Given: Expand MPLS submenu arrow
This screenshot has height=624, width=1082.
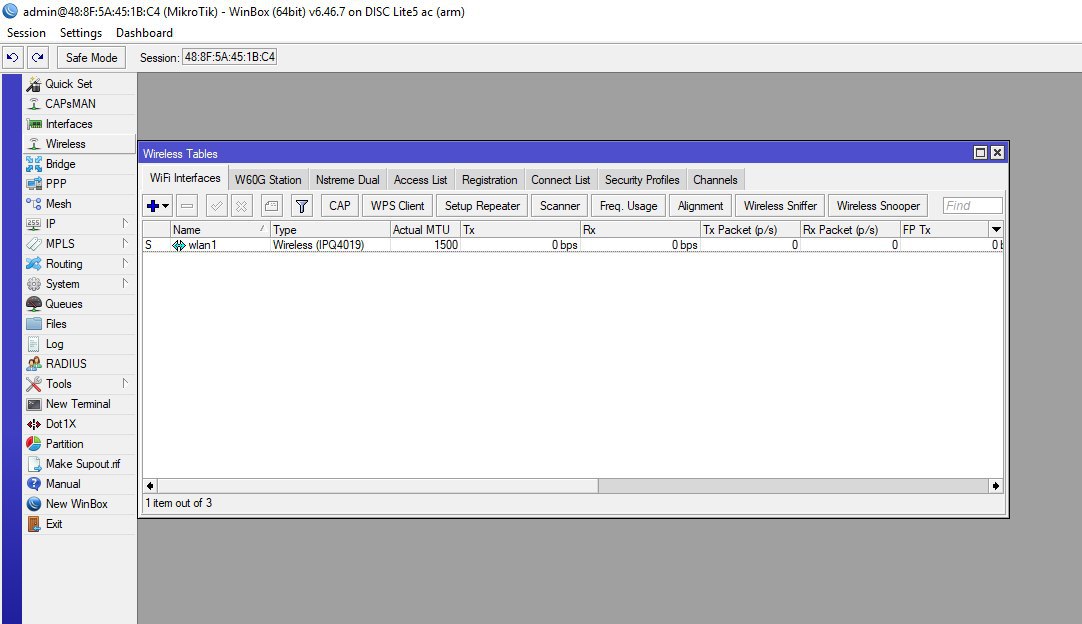Looking at the screenshot, I should coord(125,243).
